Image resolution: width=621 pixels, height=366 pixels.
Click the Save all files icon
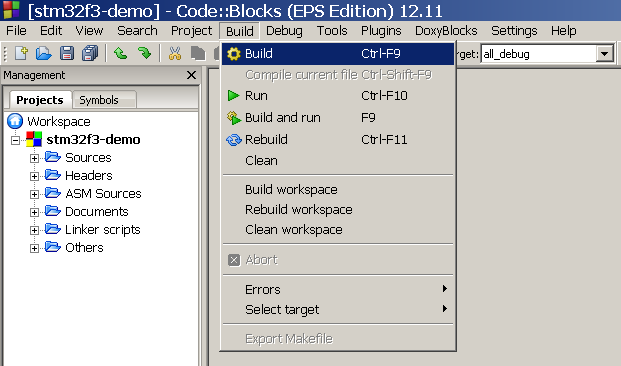point(90,53)
